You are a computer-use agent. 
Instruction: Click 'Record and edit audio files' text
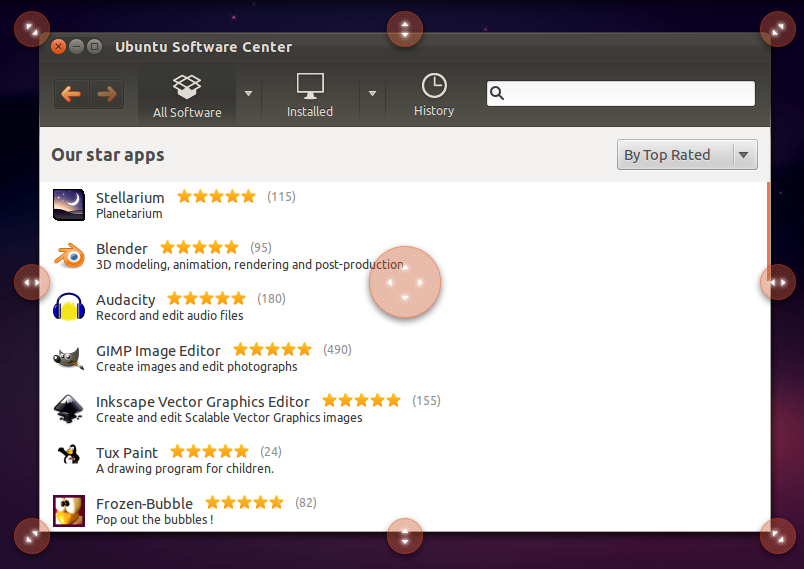pyautogui.click(x=170, y=316)
